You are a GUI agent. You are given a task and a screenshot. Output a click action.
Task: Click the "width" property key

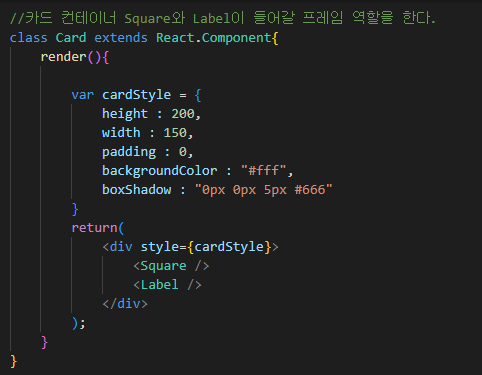(x=121, y=133)
